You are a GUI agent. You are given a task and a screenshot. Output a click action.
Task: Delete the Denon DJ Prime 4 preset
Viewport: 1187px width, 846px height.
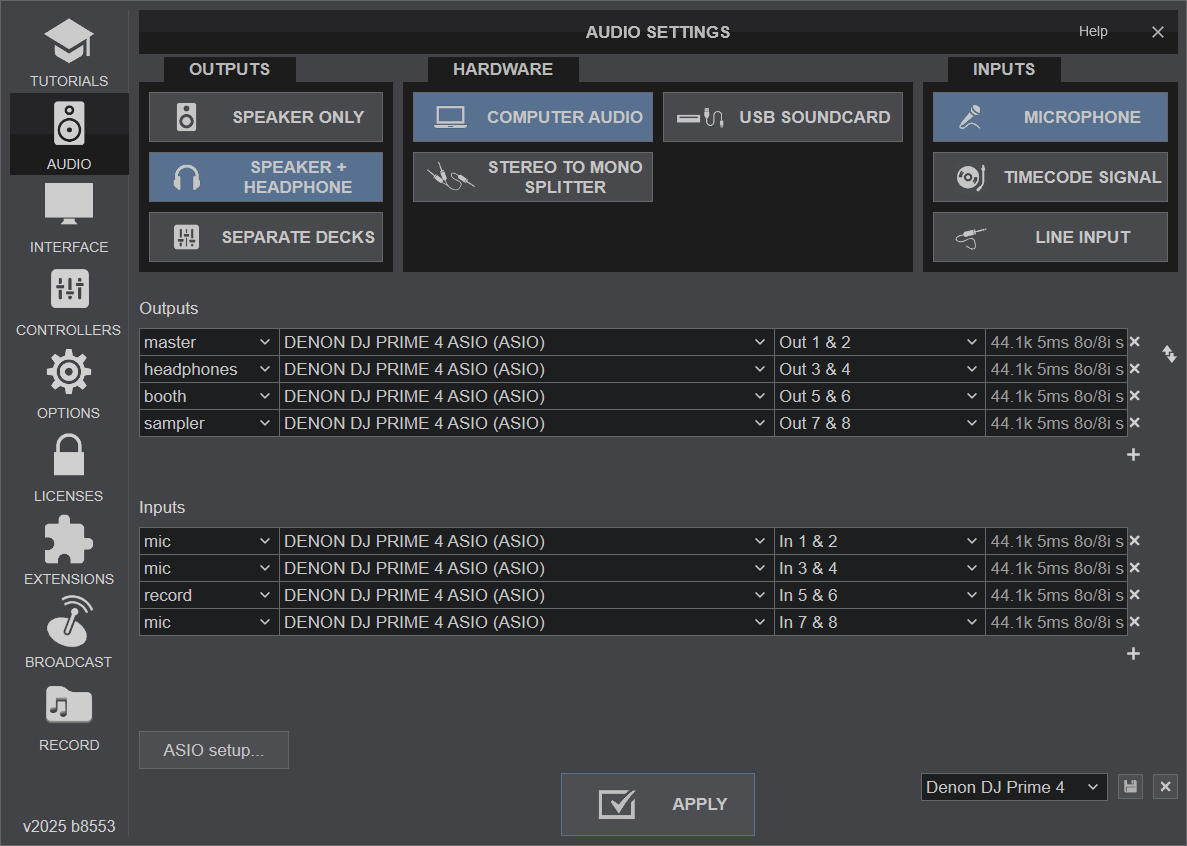(x=1166, y=787)
